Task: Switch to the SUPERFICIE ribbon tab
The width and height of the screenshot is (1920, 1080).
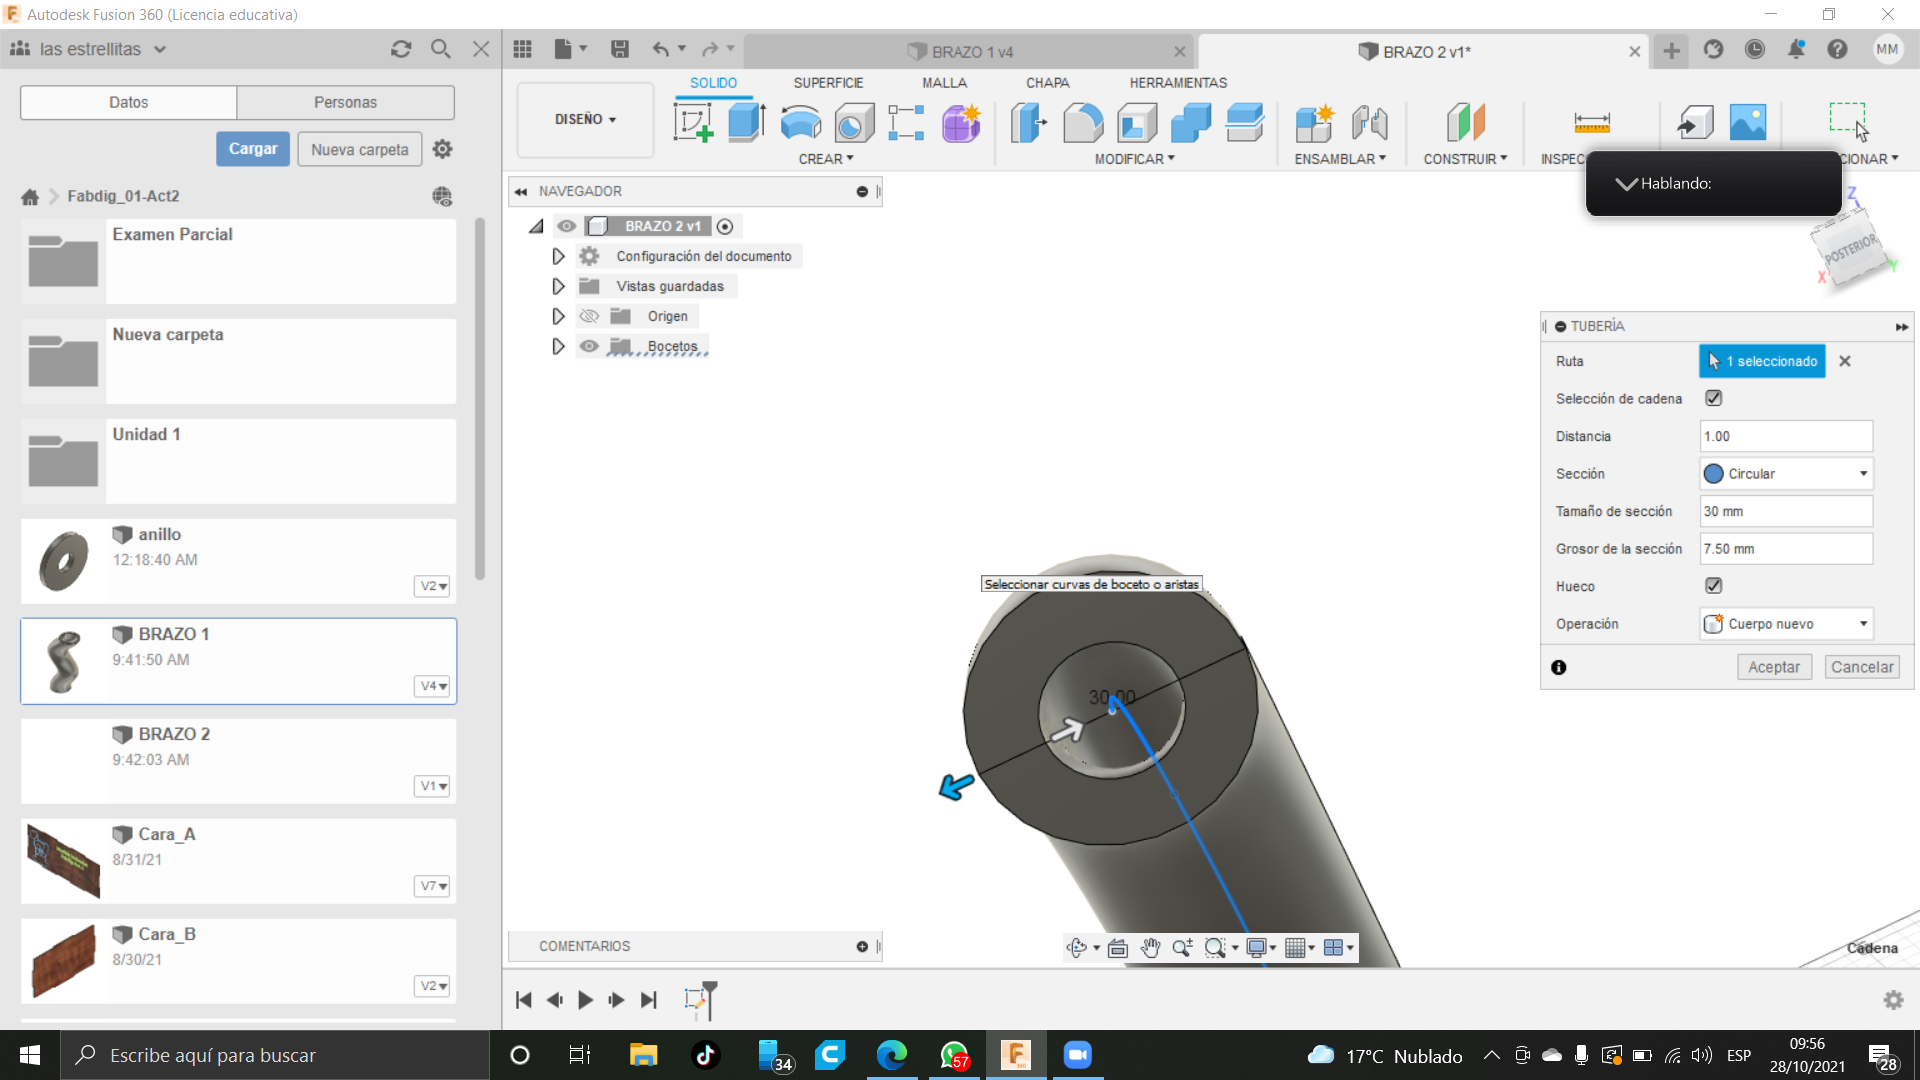Action: (x=828, y=83)
